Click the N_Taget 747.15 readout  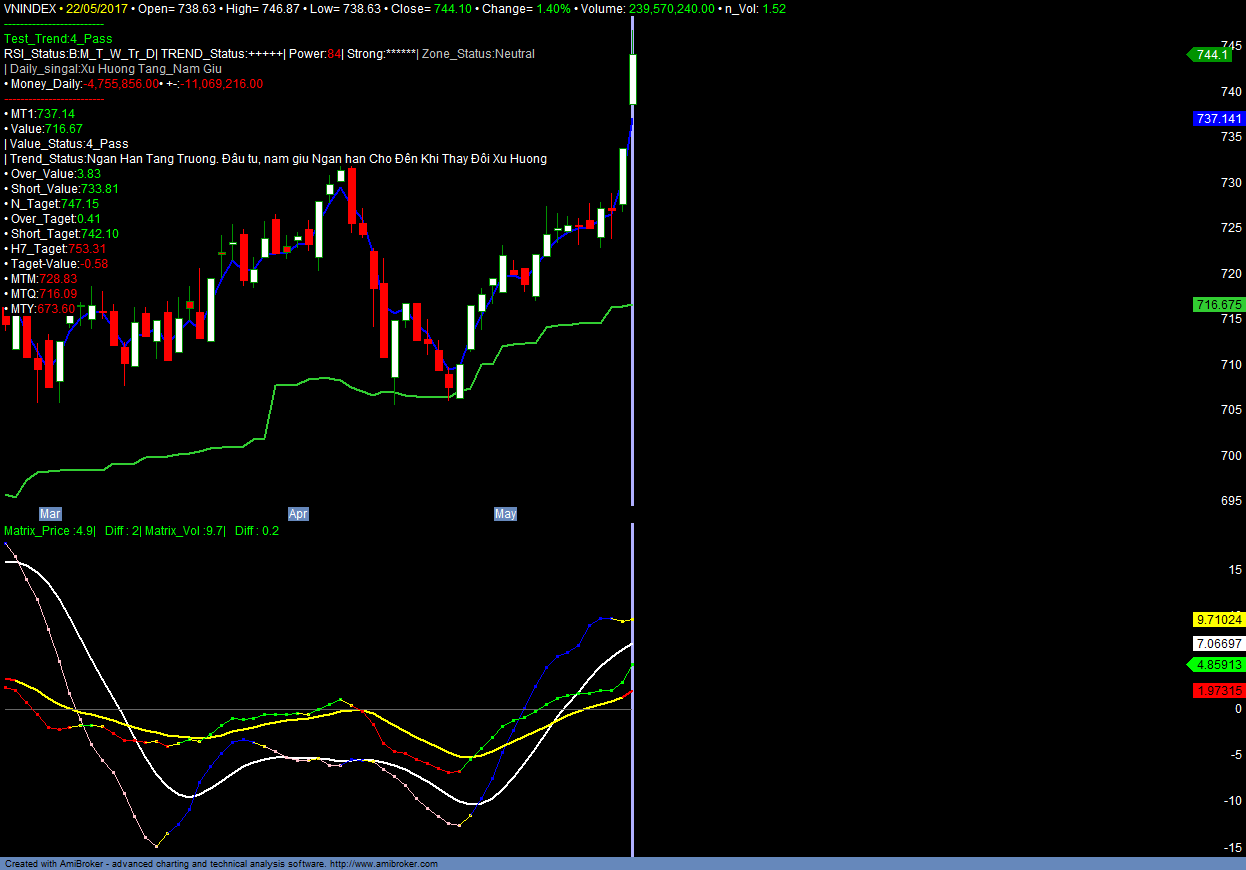[54, 204]
